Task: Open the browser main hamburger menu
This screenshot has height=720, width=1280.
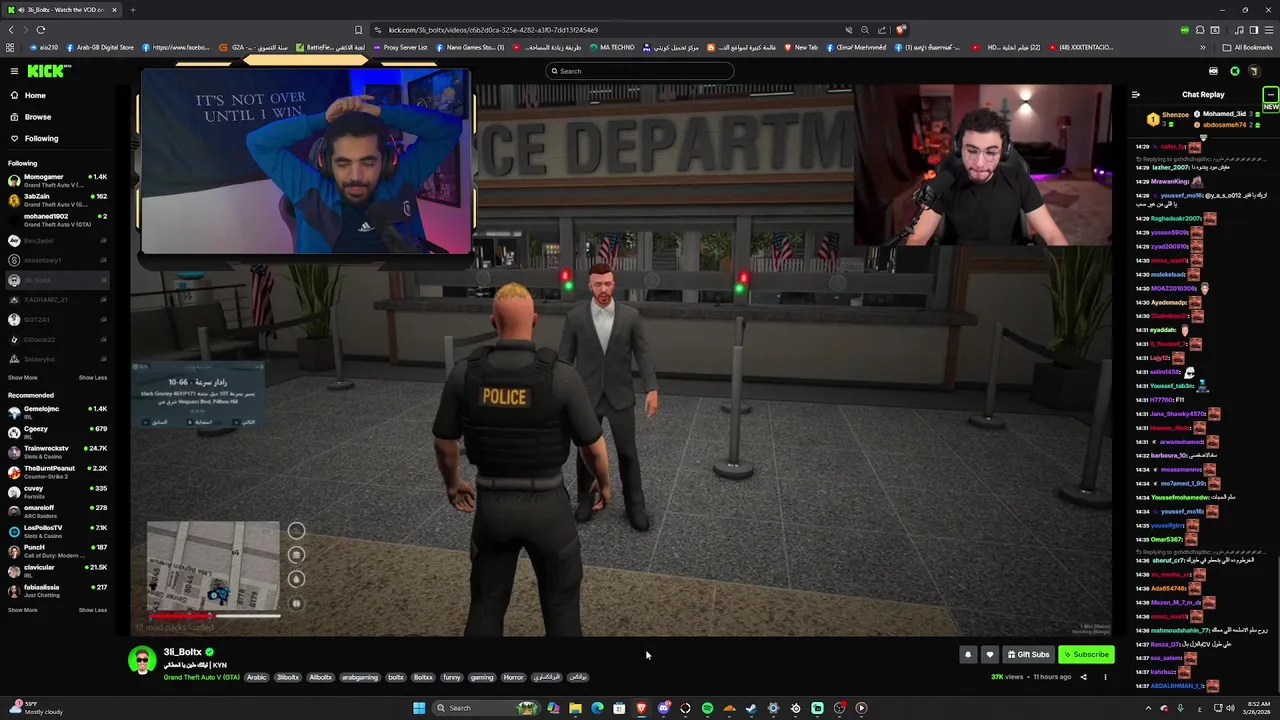Action: coord(1269,30)
